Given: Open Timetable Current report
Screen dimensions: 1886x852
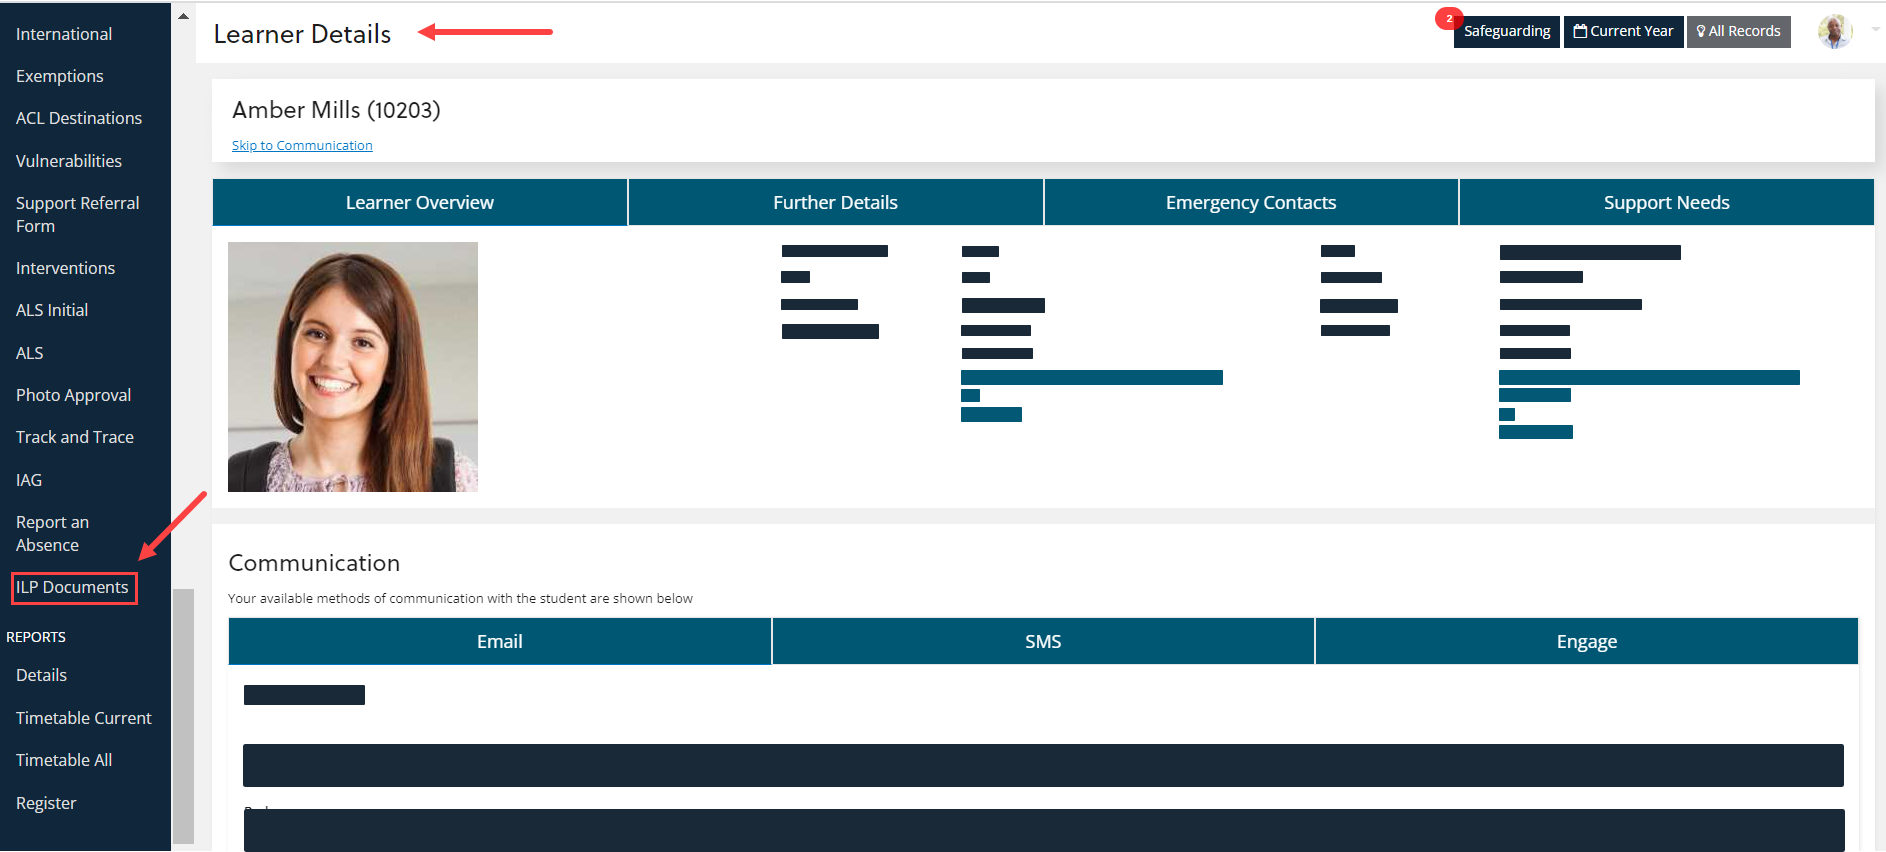Looking at the screenshot, I should coord(84,718).
